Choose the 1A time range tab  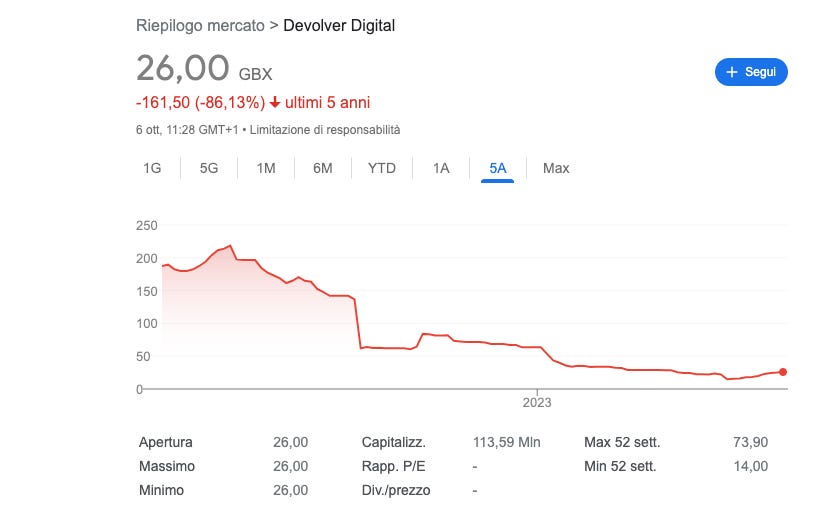[441, 168]
